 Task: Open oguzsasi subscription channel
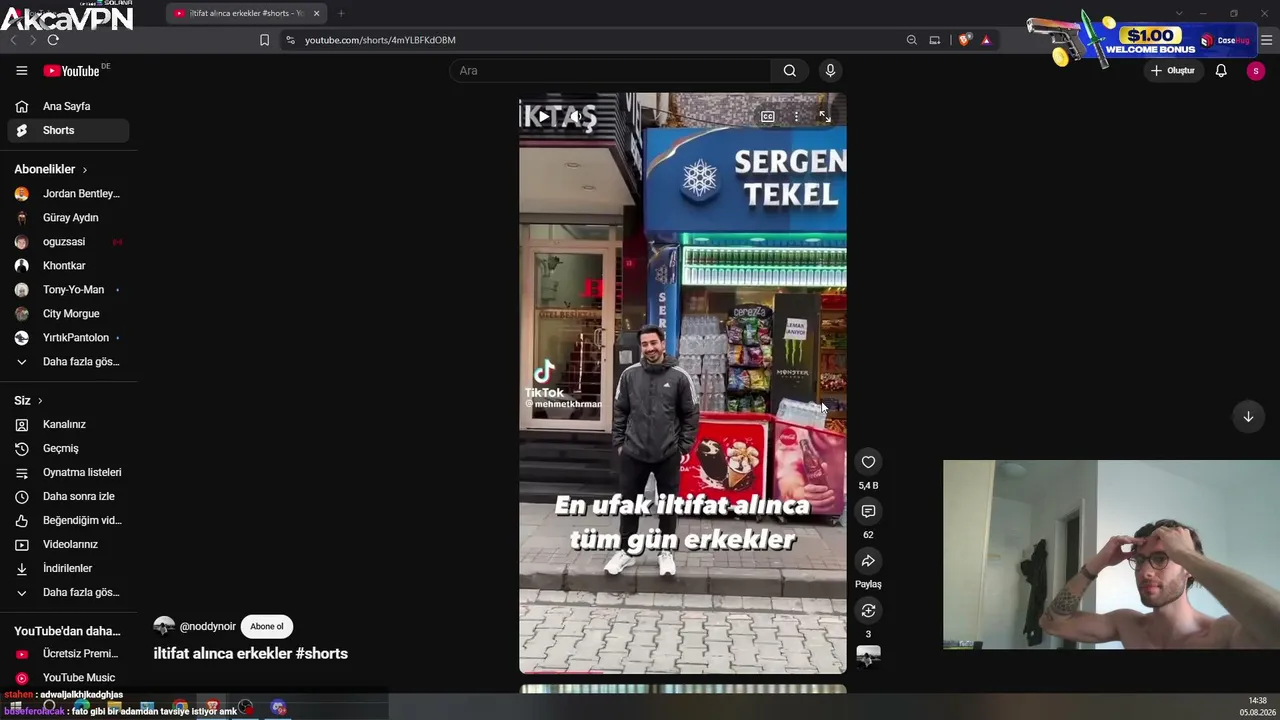[68, 242]
